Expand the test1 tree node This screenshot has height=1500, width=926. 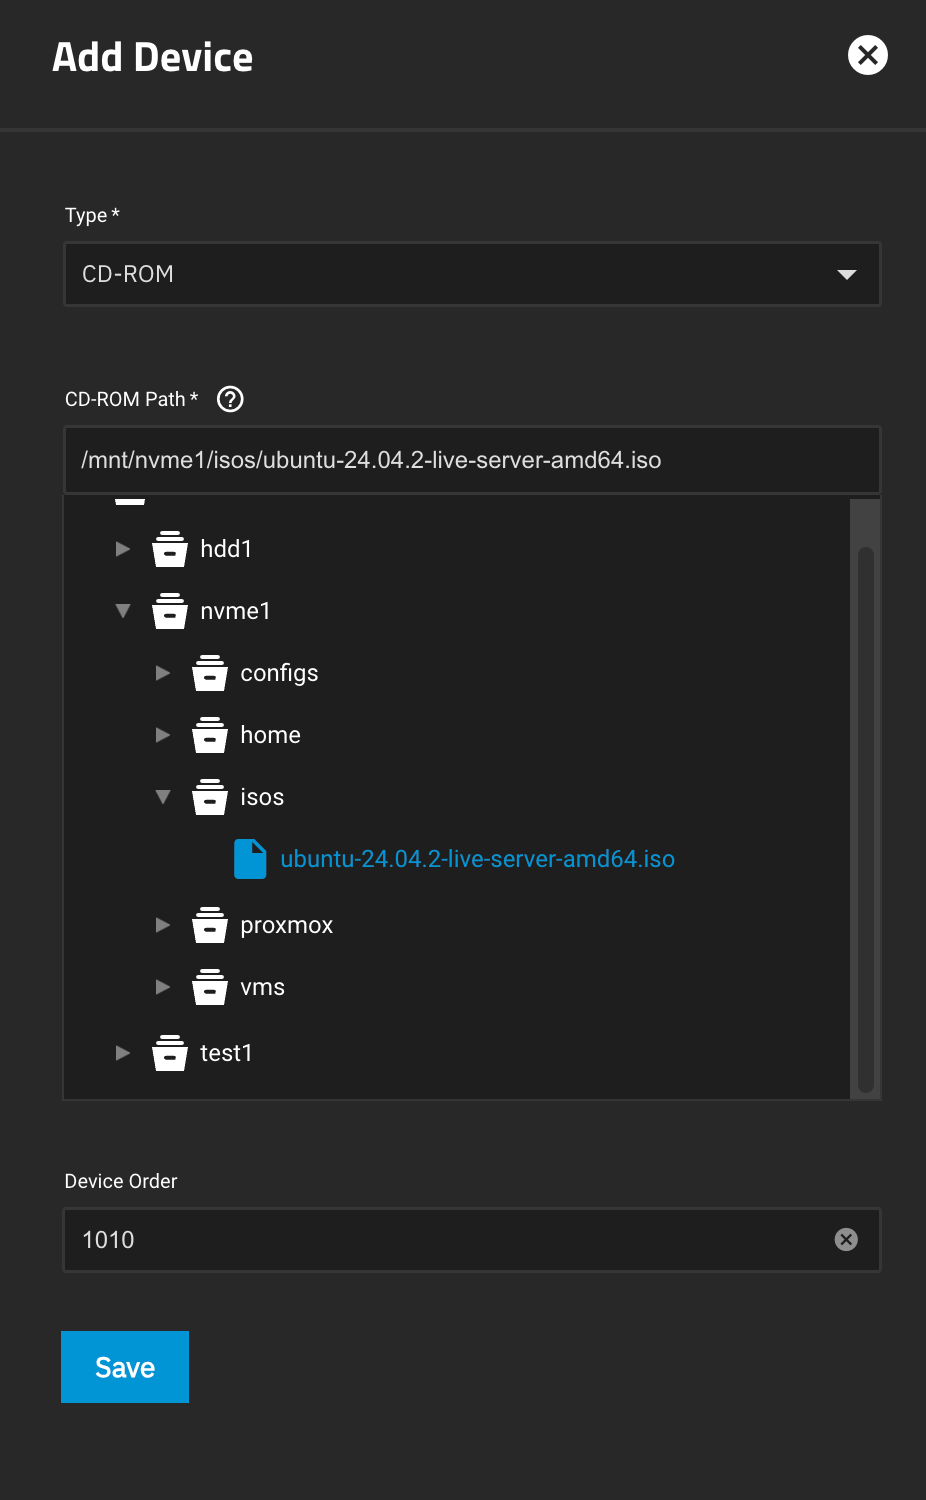click(x=122, y=1053)
